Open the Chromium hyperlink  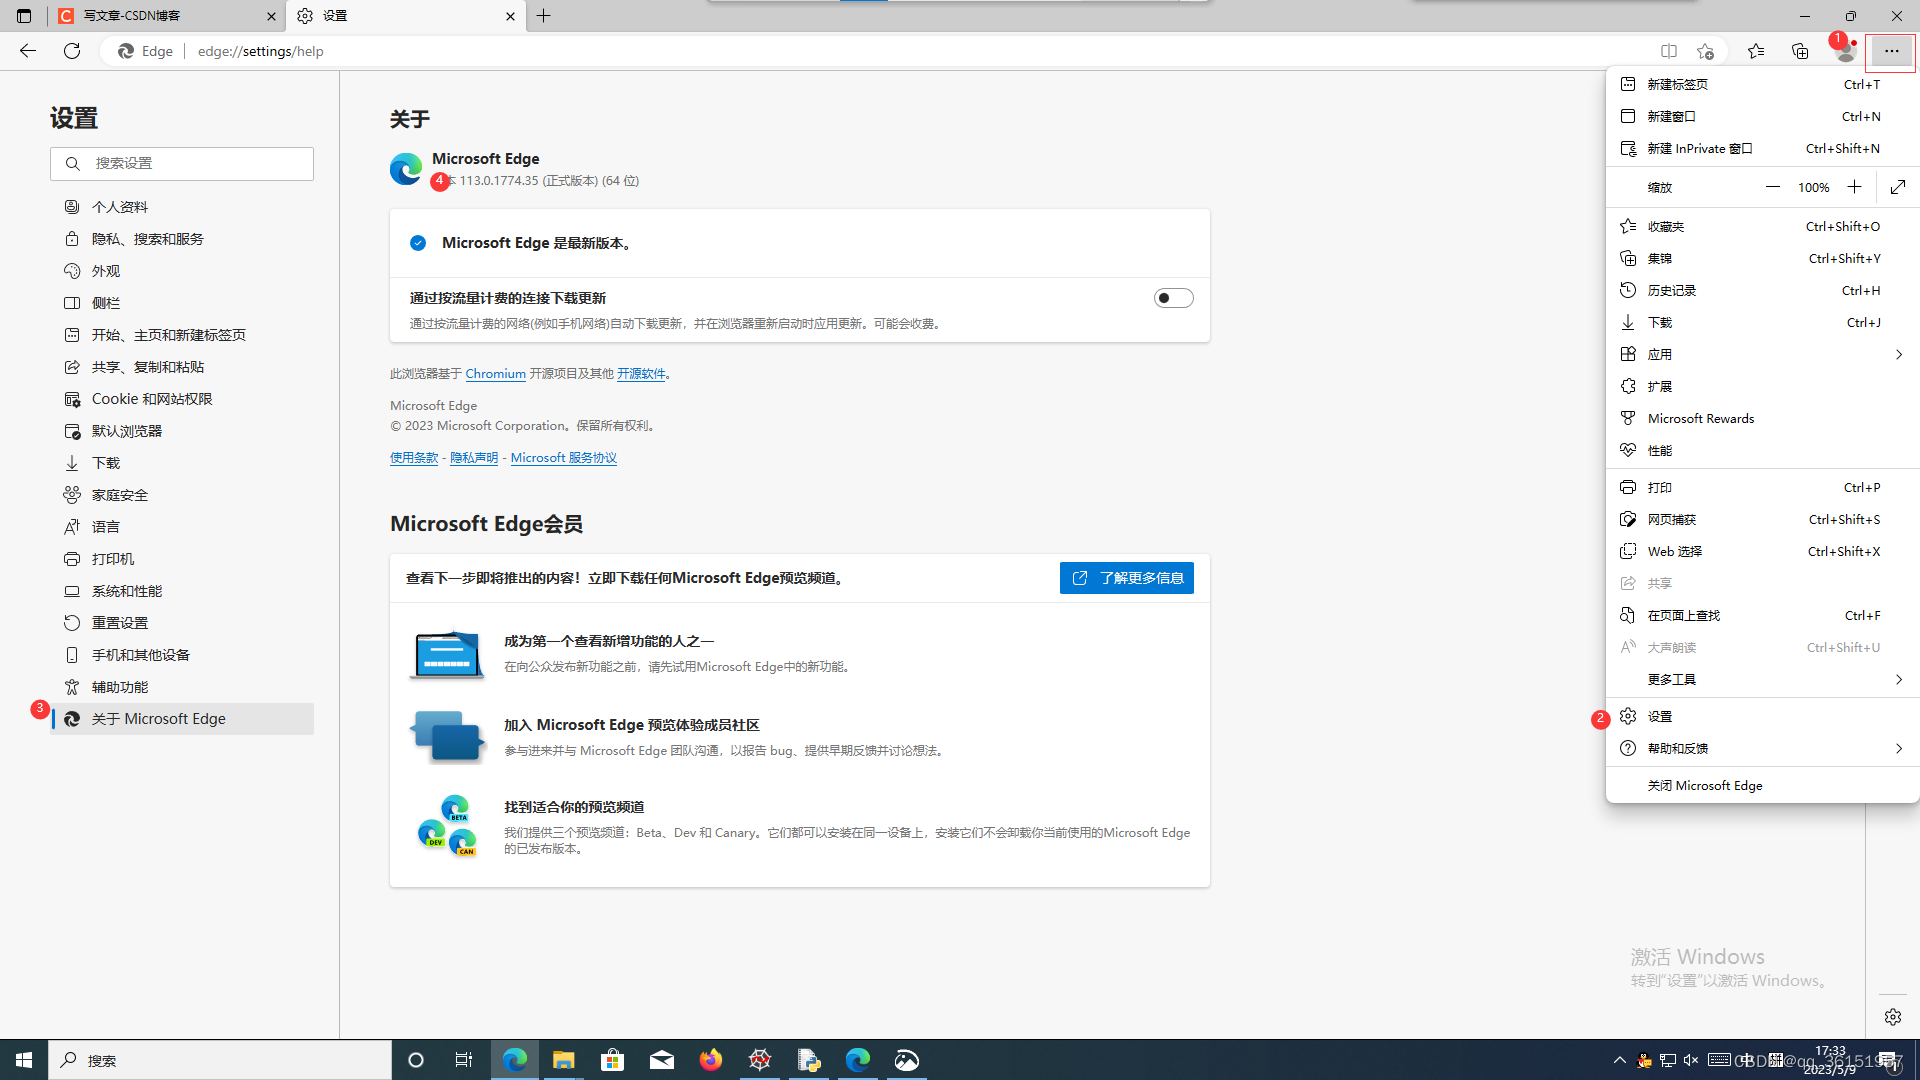pyautogui.click(x=495, y=374)
